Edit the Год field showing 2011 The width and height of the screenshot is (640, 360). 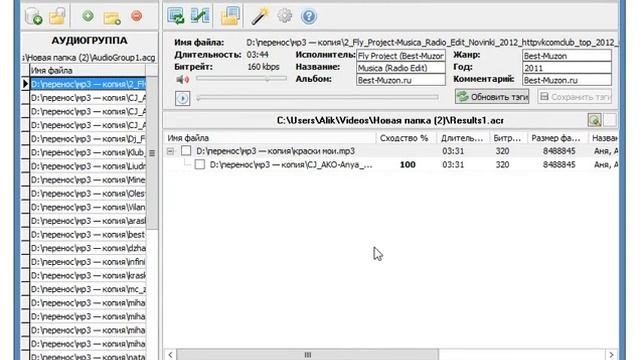(x=567, y=68)
